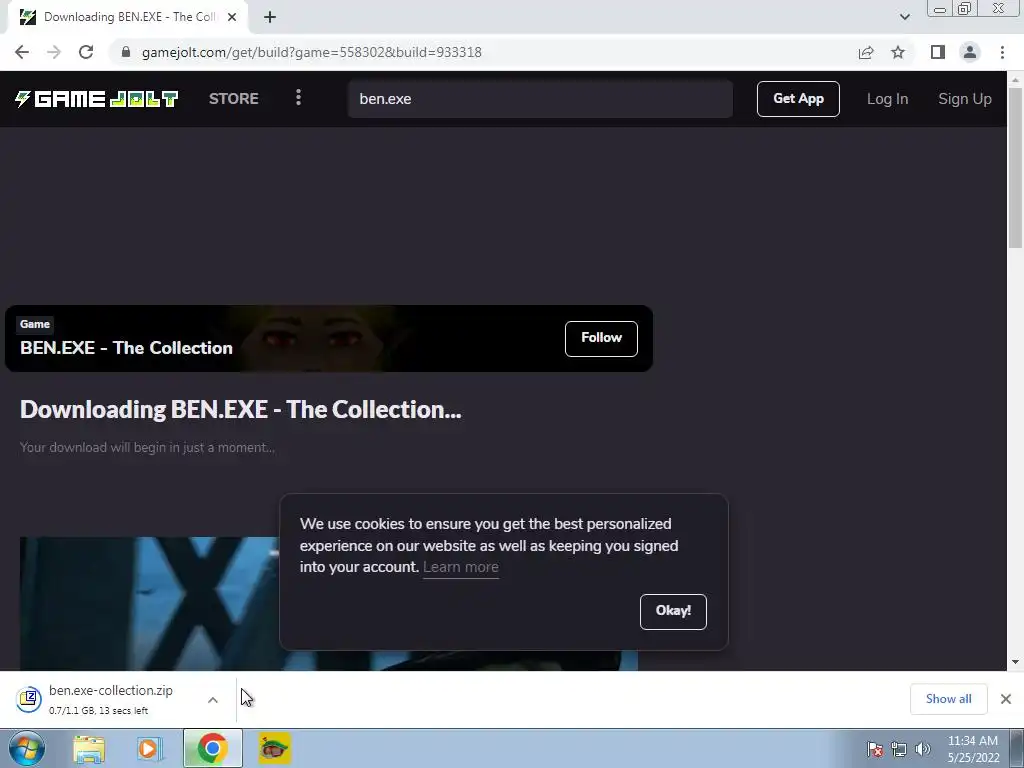Open the Chrome three-dot menu

coord(1002,52)
